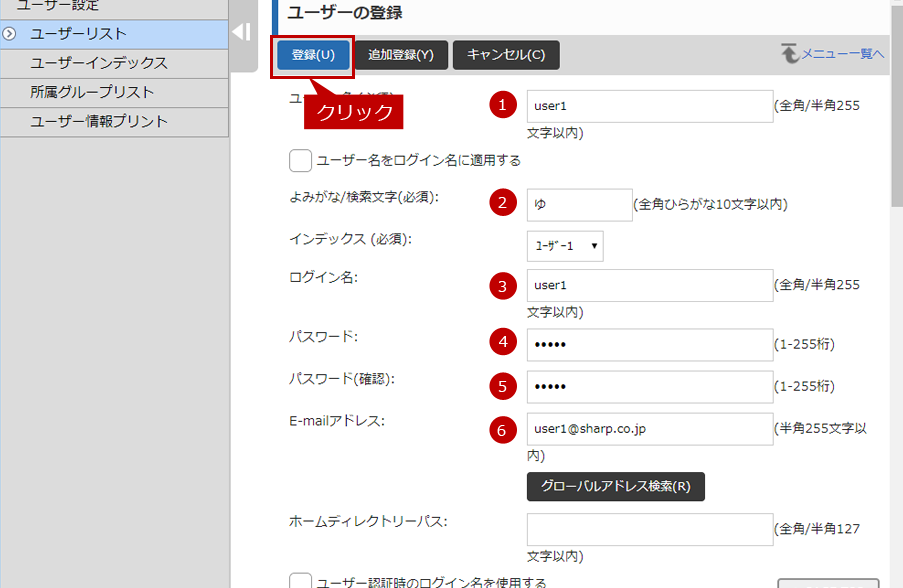Check ユーザー認証時のログイン名を使用する checkbox
The width and height of the screenshot is (903, 588).
pyautogui.click(x=300, y=581)
